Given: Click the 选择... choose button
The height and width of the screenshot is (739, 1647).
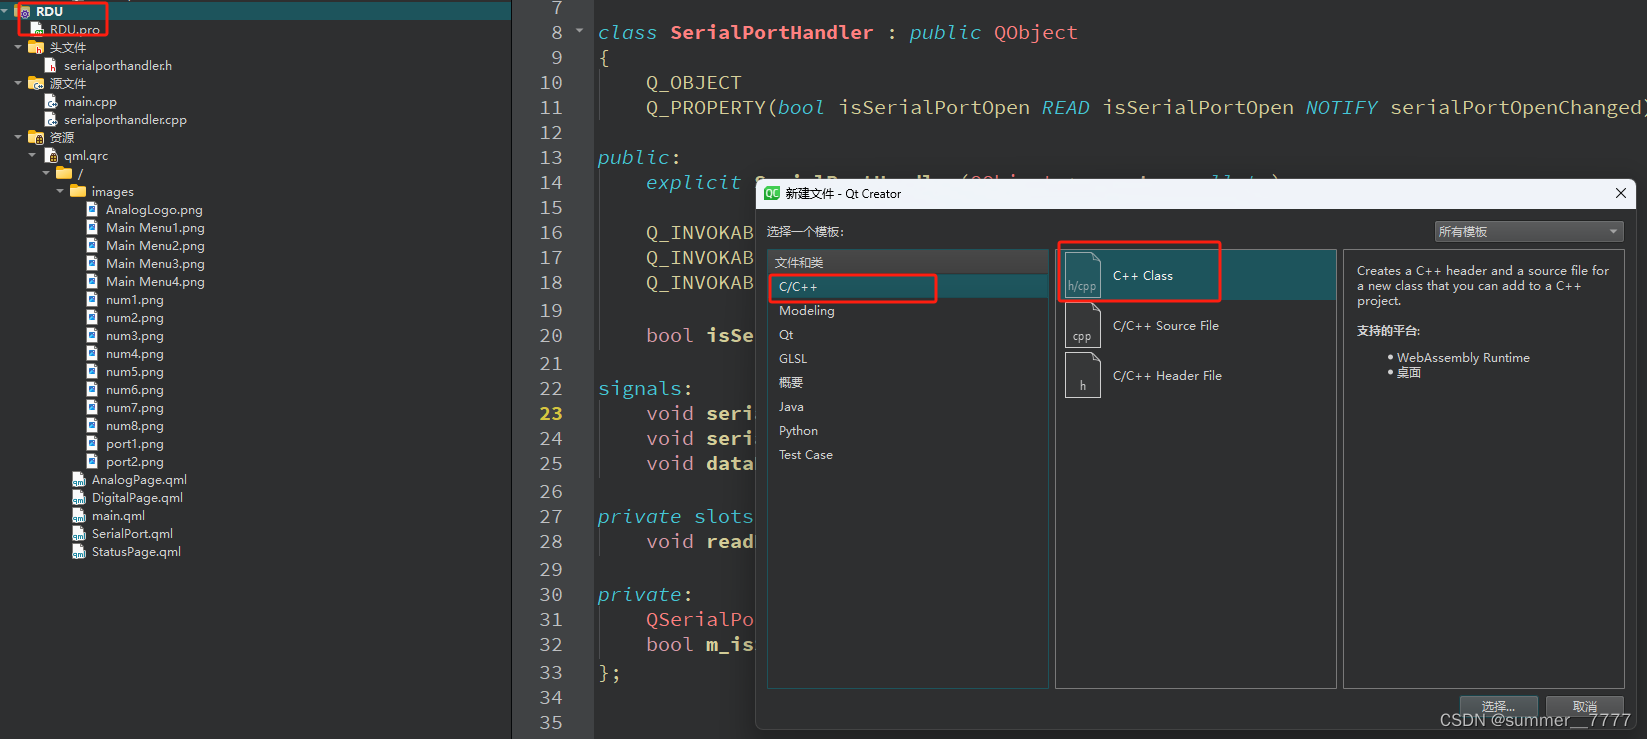Looking at the screenshot, I should (x=1498, y=706).
